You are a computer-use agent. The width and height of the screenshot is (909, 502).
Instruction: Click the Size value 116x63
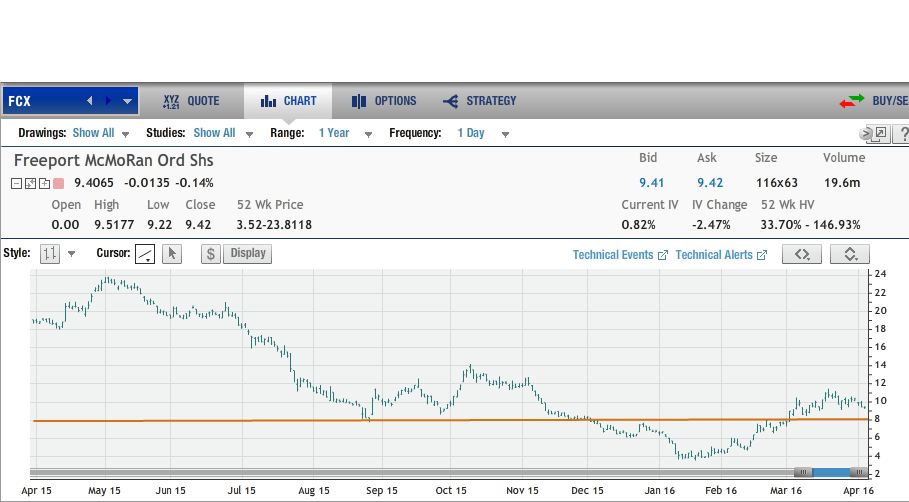click(x=777, y=183)
